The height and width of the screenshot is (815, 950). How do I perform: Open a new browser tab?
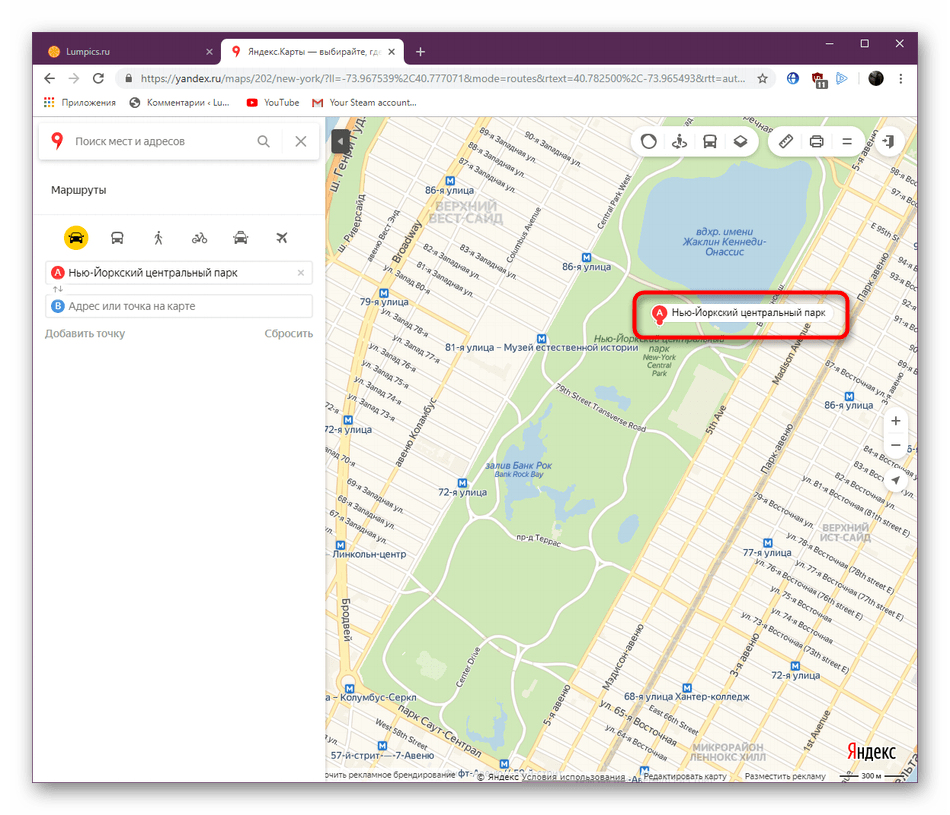coord(420,52)
